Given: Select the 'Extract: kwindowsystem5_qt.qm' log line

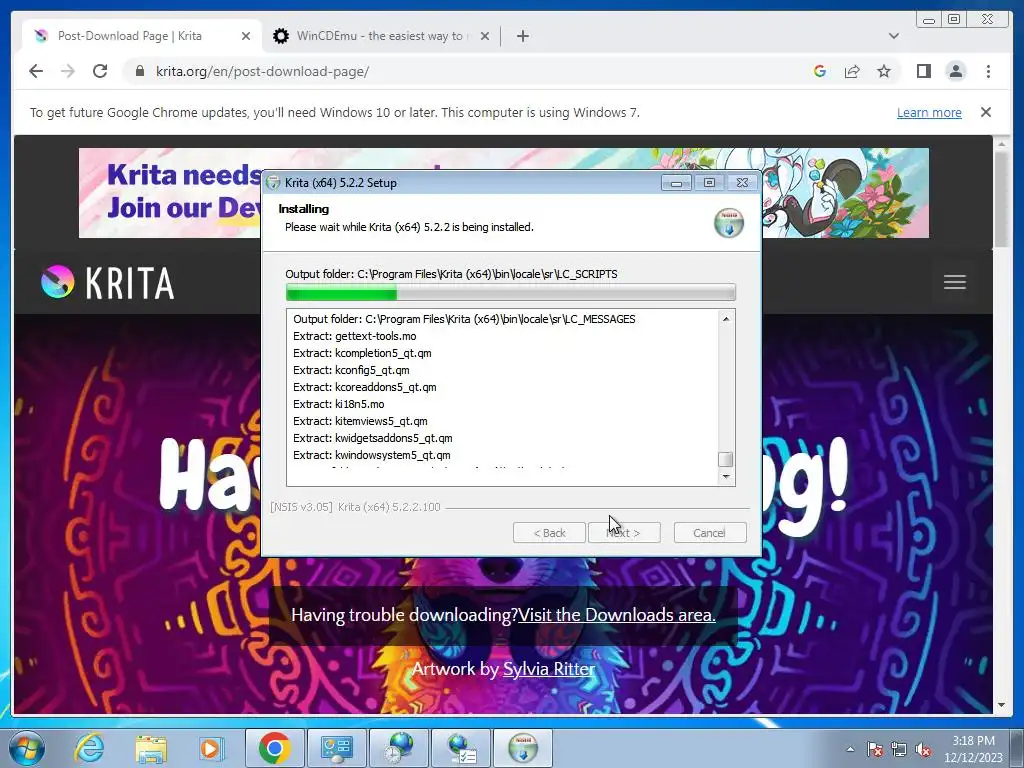Looking at the screenshot, I should [x=372, y=455].
